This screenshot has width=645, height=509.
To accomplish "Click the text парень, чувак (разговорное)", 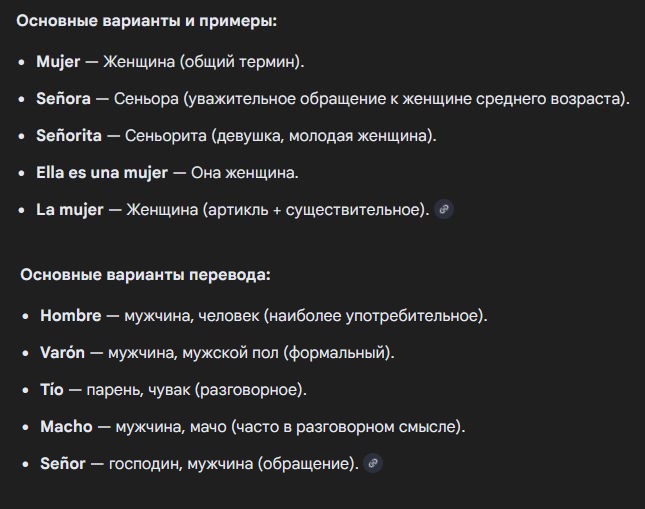I will [197, 390].
